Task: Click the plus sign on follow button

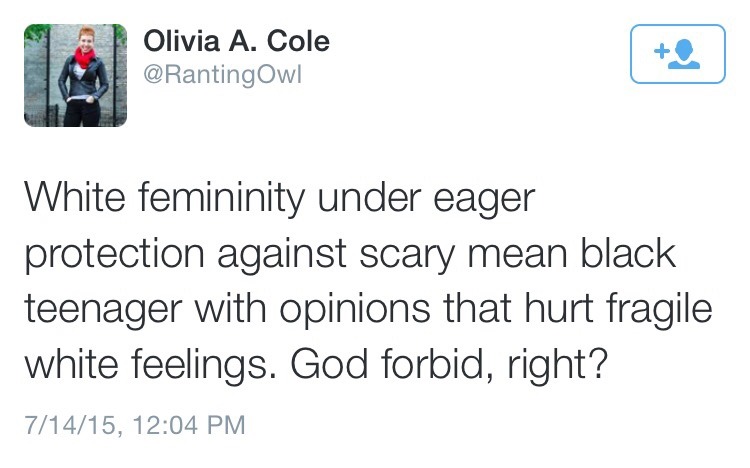Action: click(662, 51)
